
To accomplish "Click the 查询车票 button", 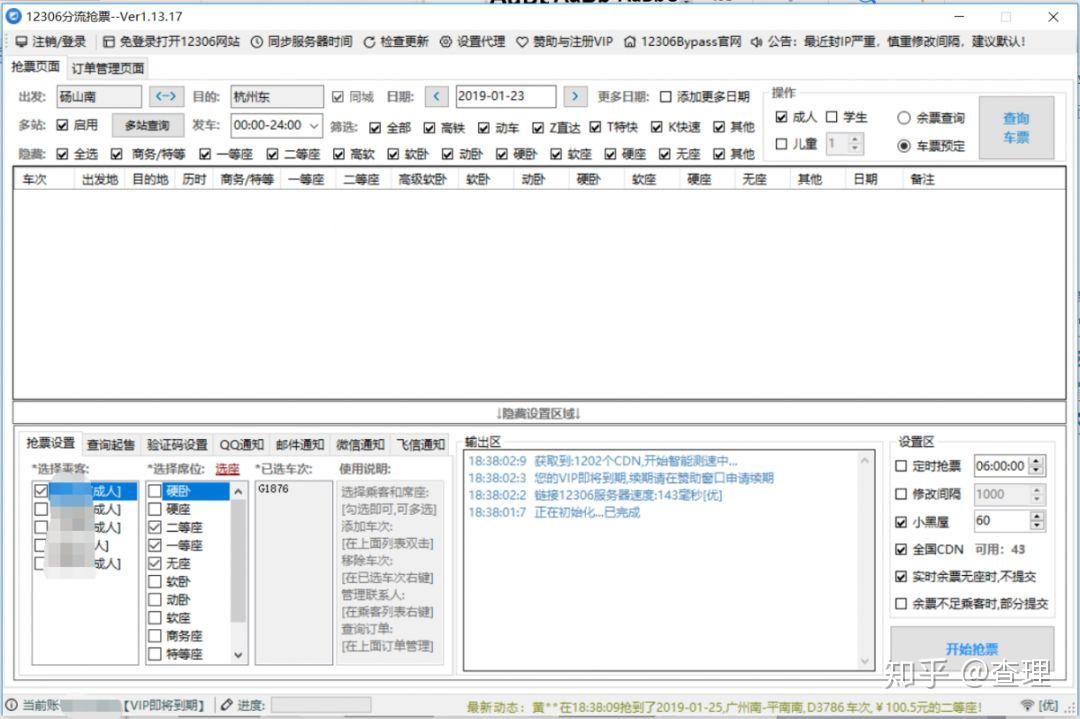I will coord(1017,127).
